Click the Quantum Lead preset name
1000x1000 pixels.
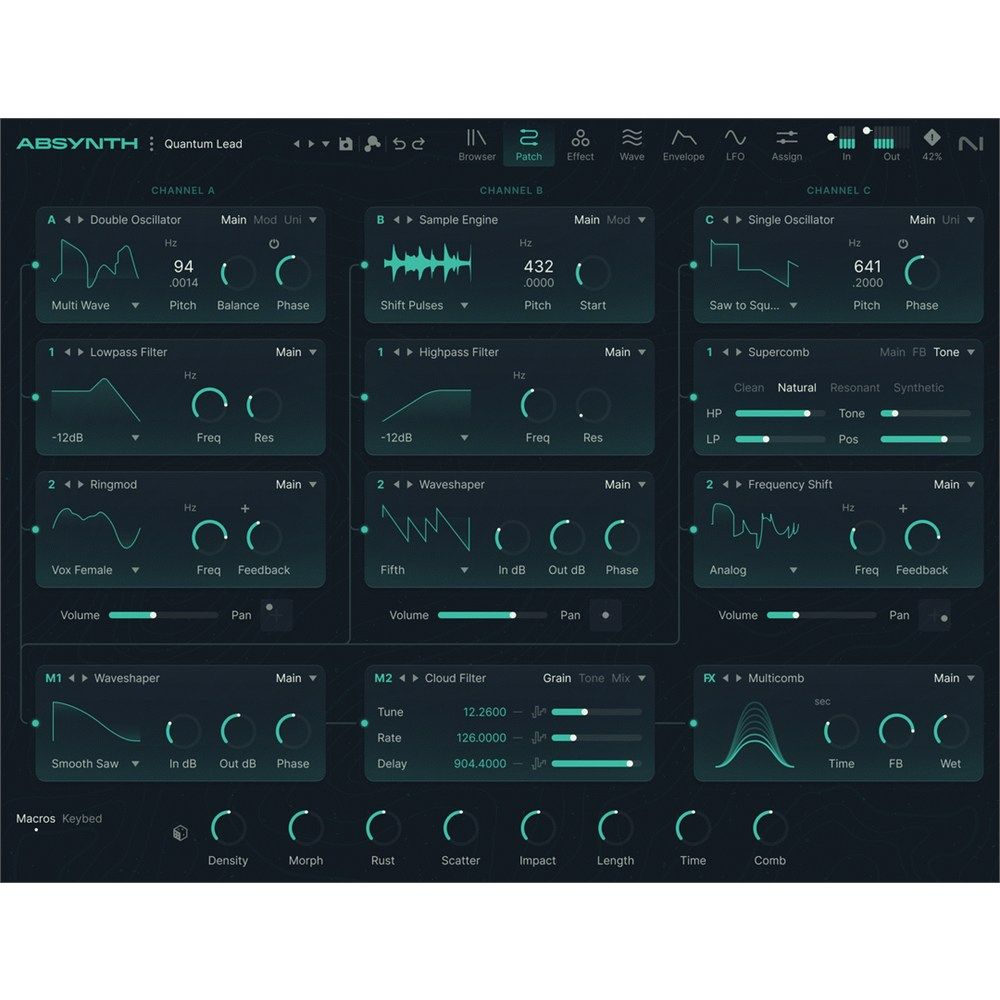(203, 144)
